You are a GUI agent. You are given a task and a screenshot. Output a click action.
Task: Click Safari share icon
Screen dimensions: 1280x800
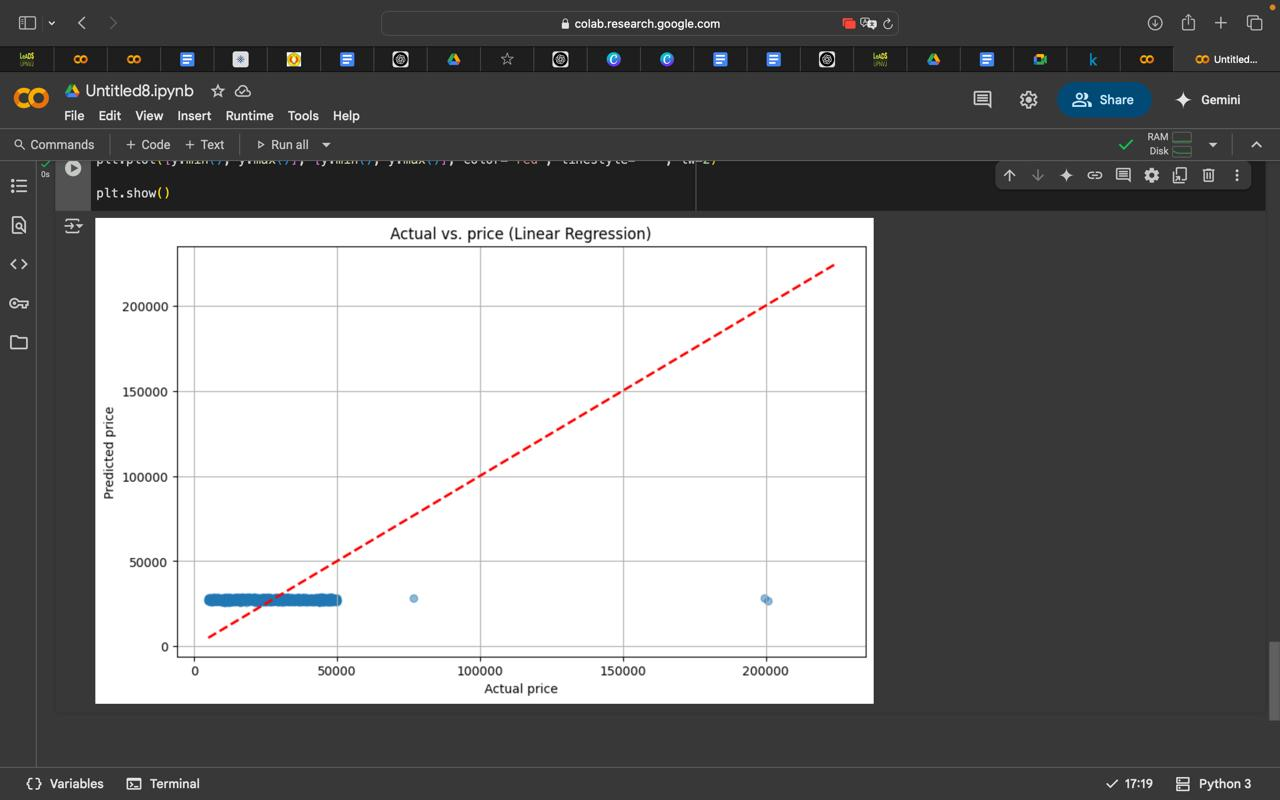(x=1188, y=22)
